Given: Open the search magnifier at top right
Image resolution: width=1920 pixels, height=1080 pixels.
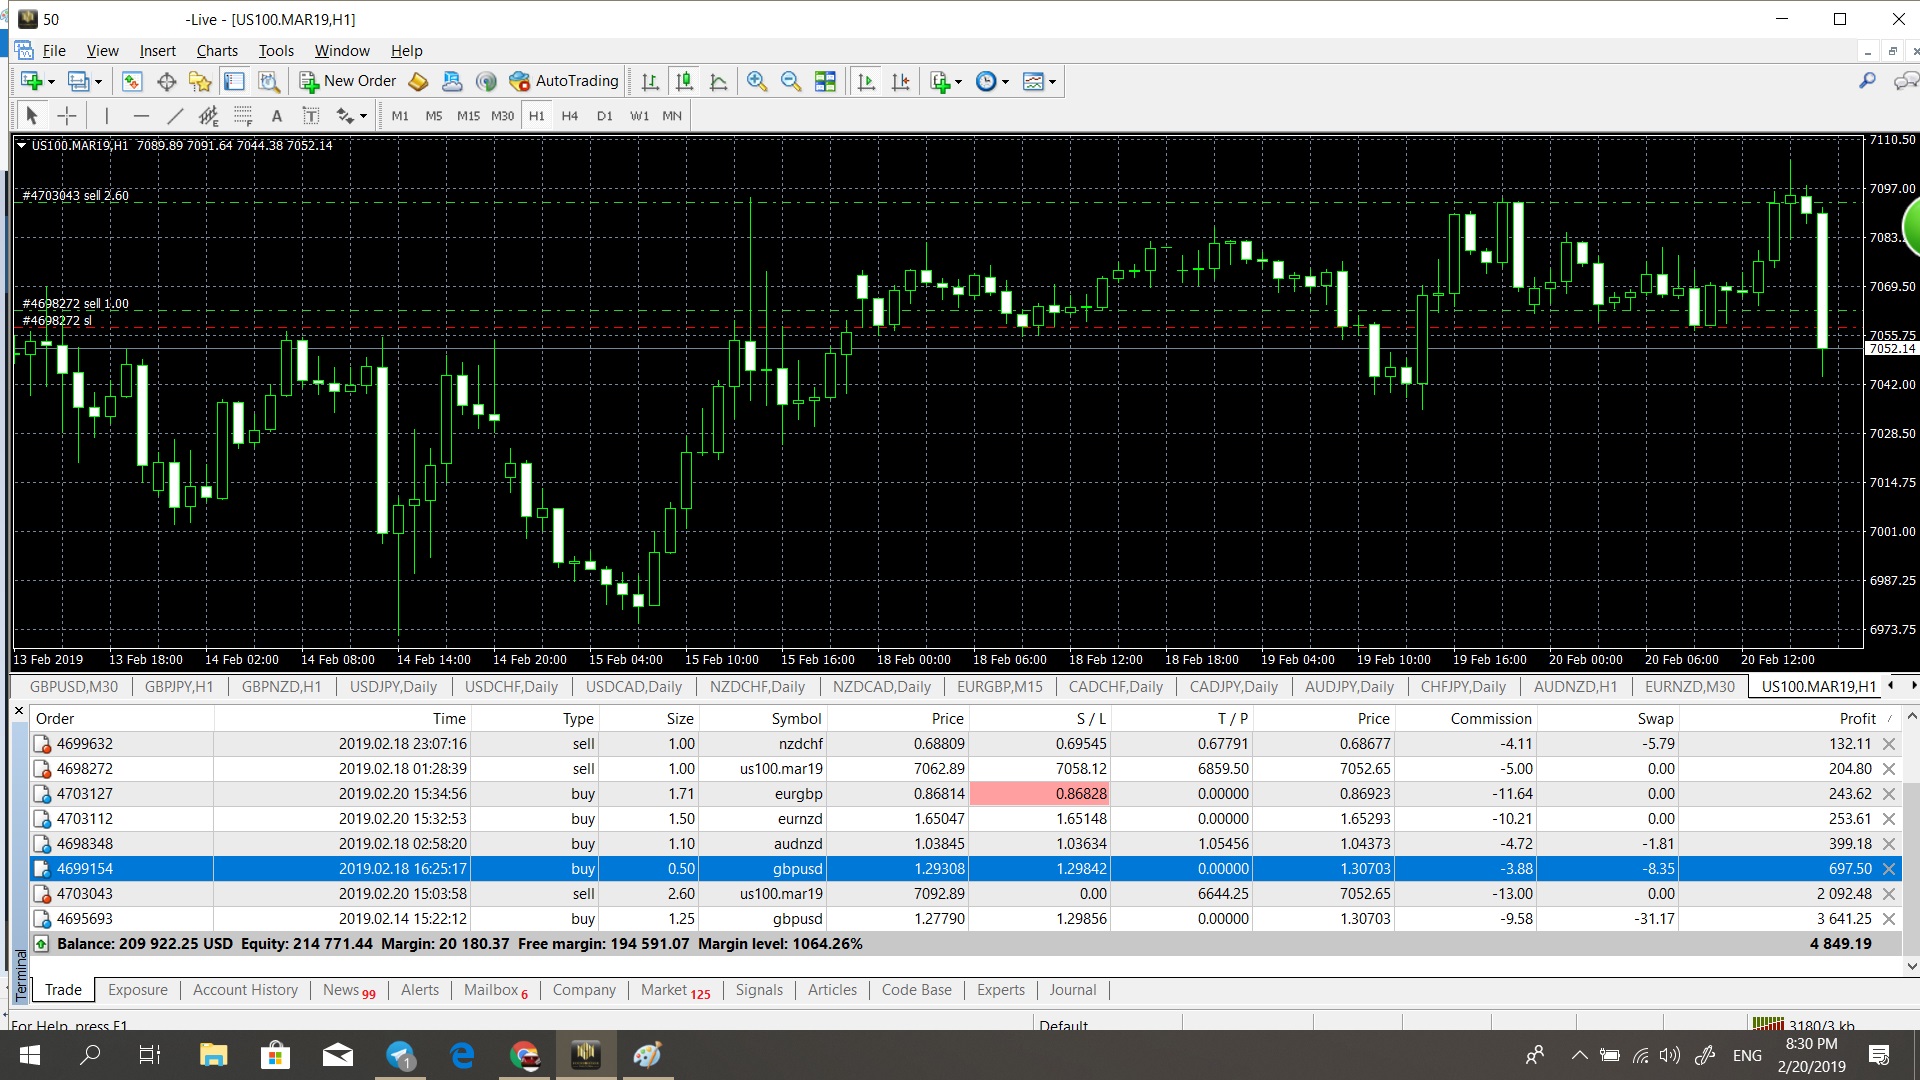Looking at the screenshot, I should [1867, 81].
